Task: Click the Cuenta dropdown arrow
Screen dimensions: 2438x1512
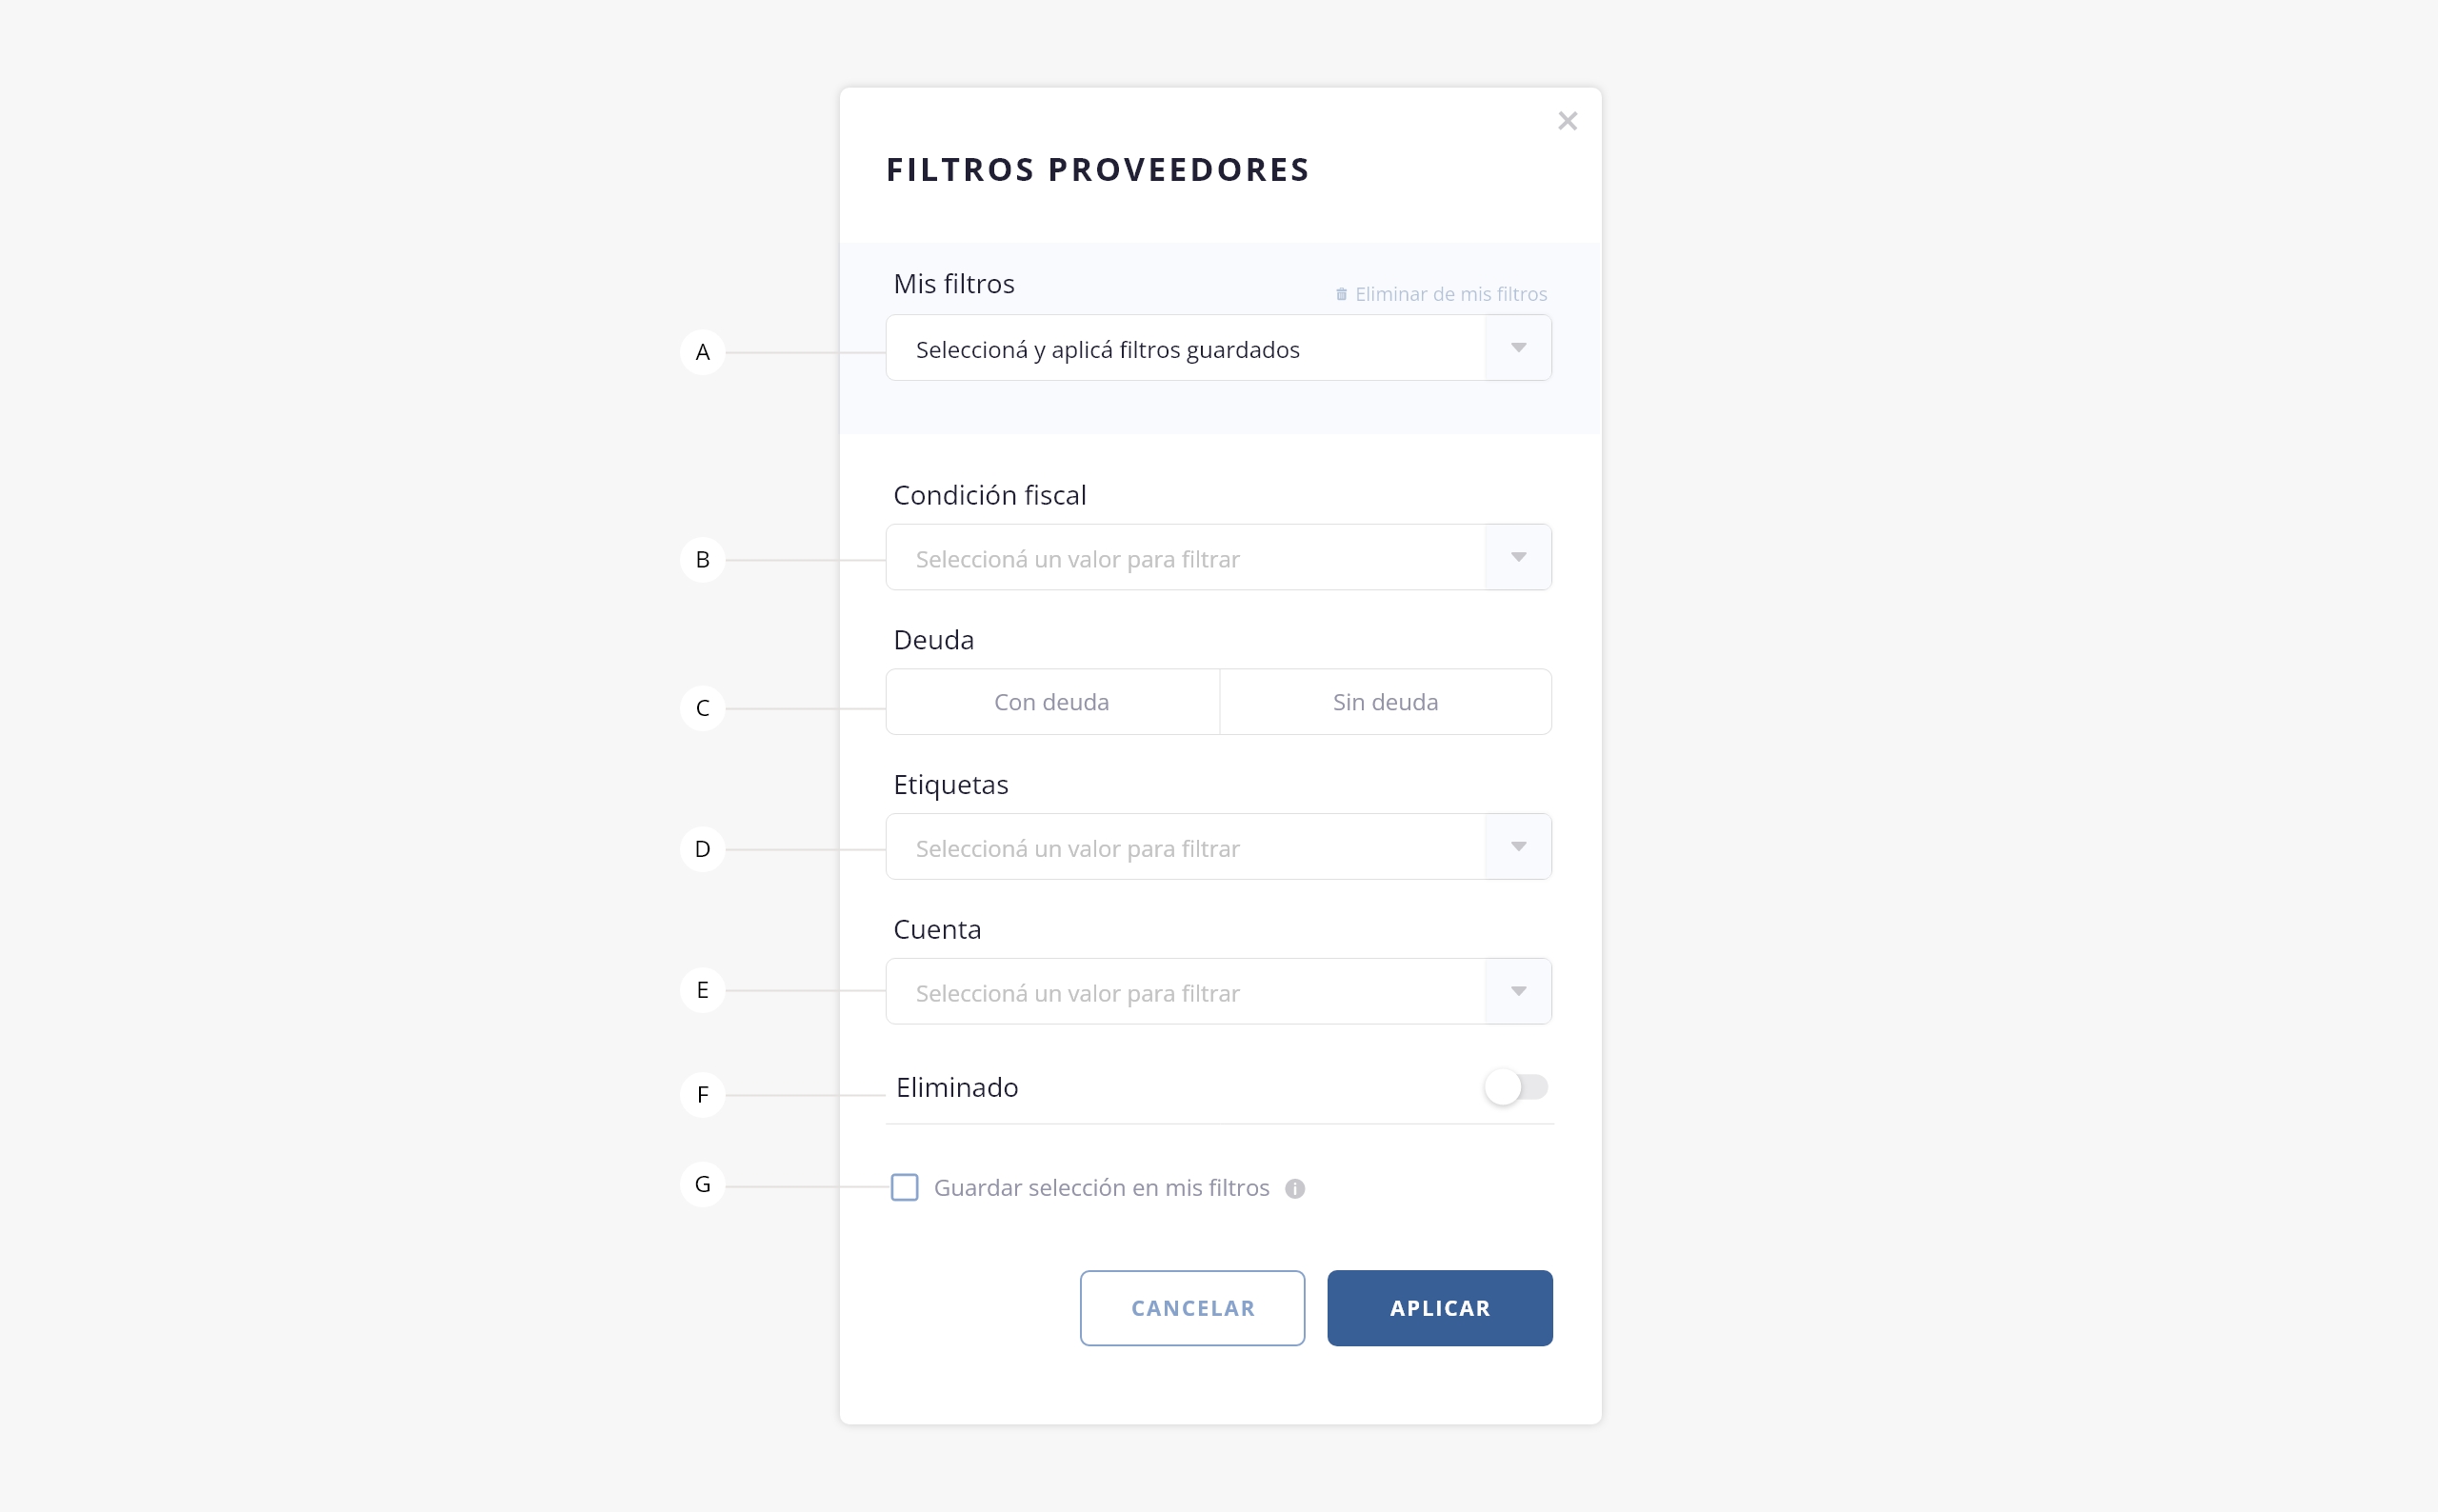Action: click(x=1518, y=991)
